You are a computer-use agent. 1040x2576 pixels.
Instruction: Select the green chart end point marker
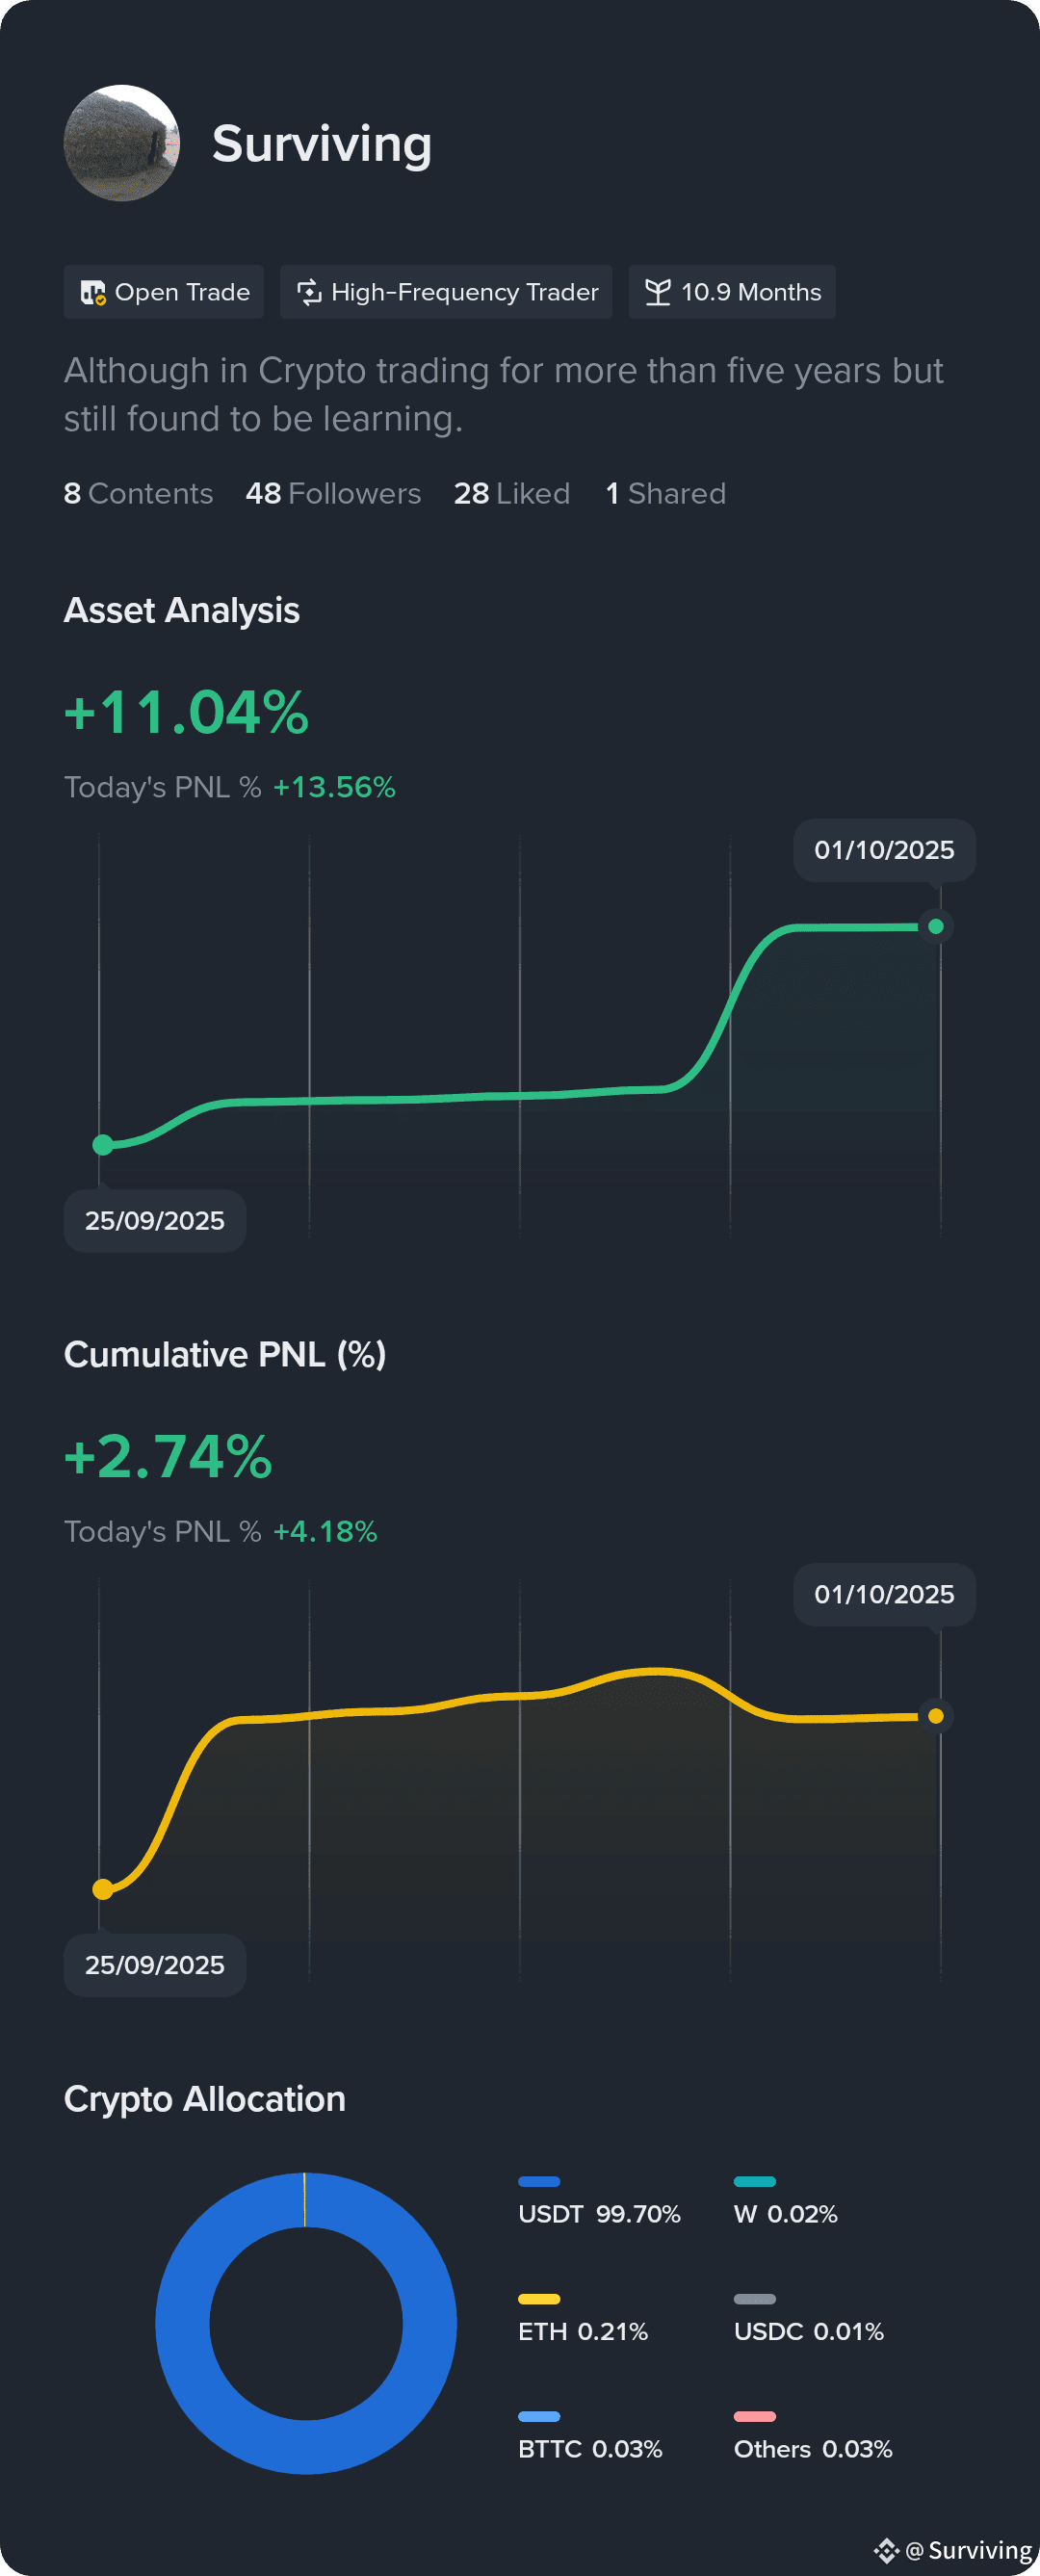(936, 927)
